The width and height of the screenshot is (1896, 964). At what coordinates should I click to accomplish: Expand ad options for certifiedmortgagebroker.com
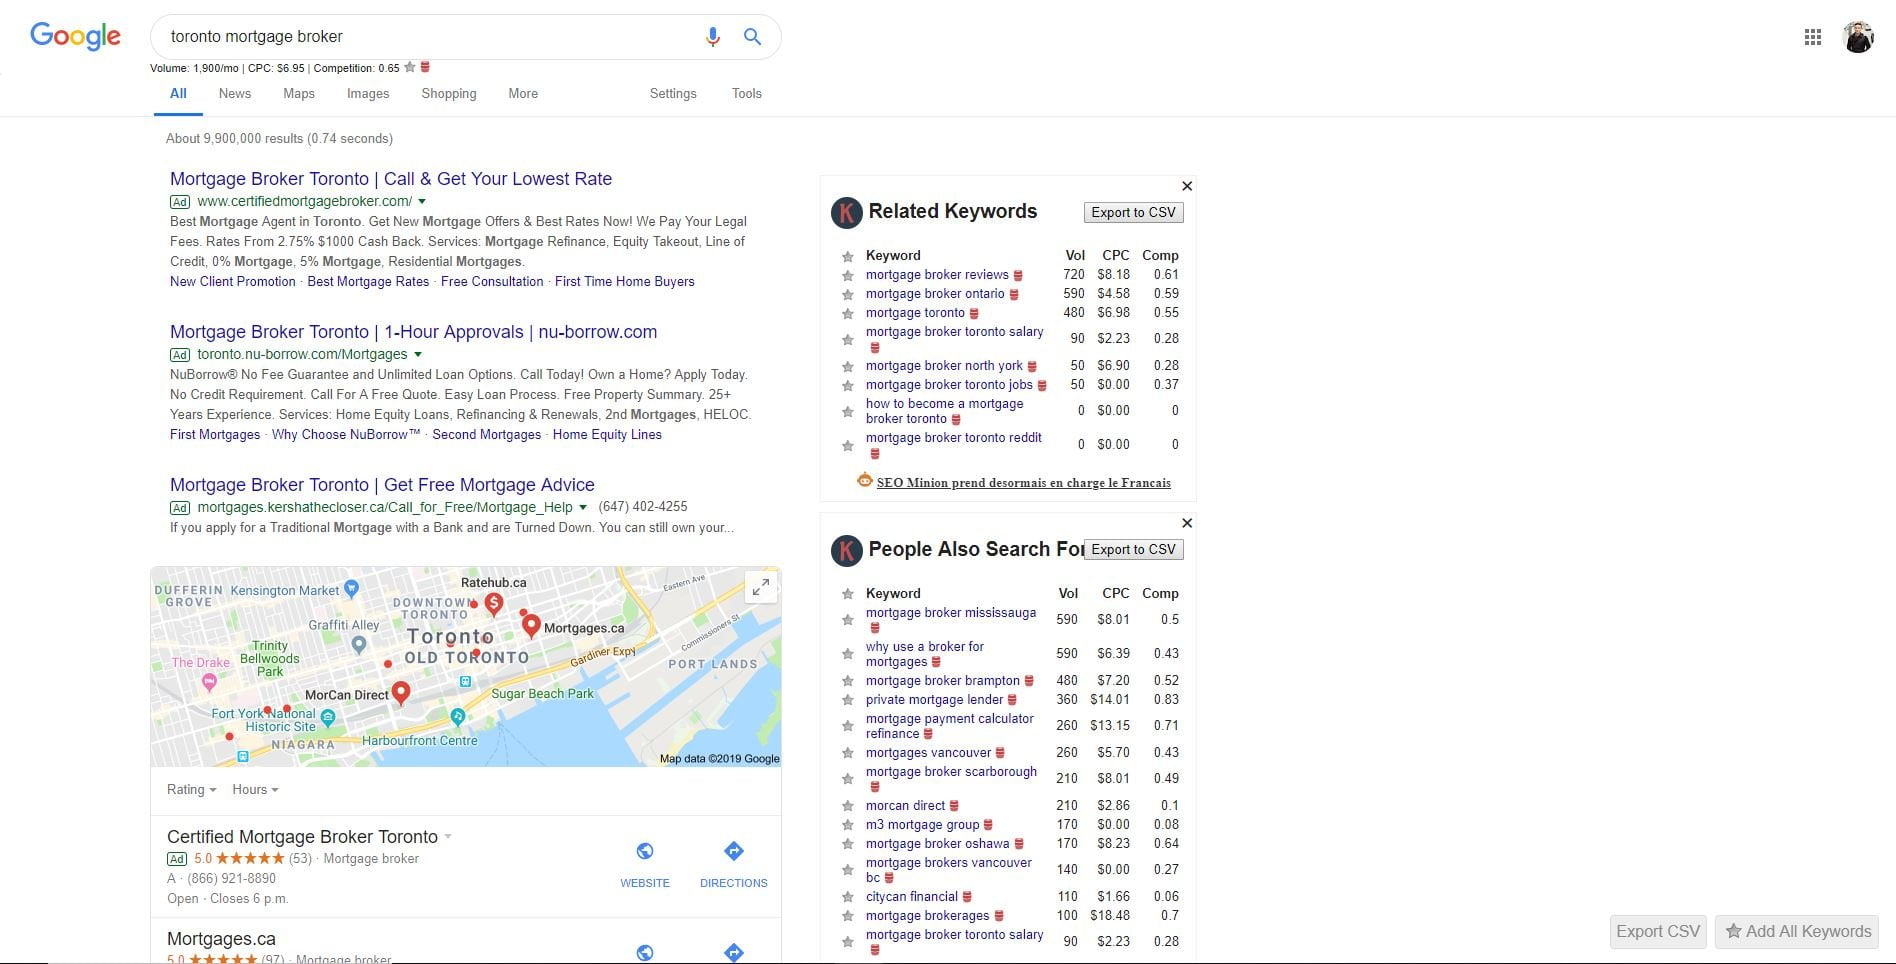coord(422,201)
